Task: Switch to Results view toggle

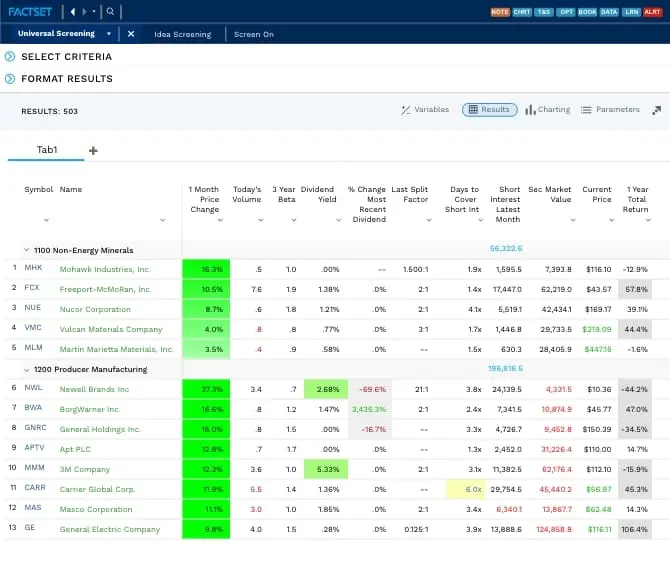Action: (x=488, y=110)
